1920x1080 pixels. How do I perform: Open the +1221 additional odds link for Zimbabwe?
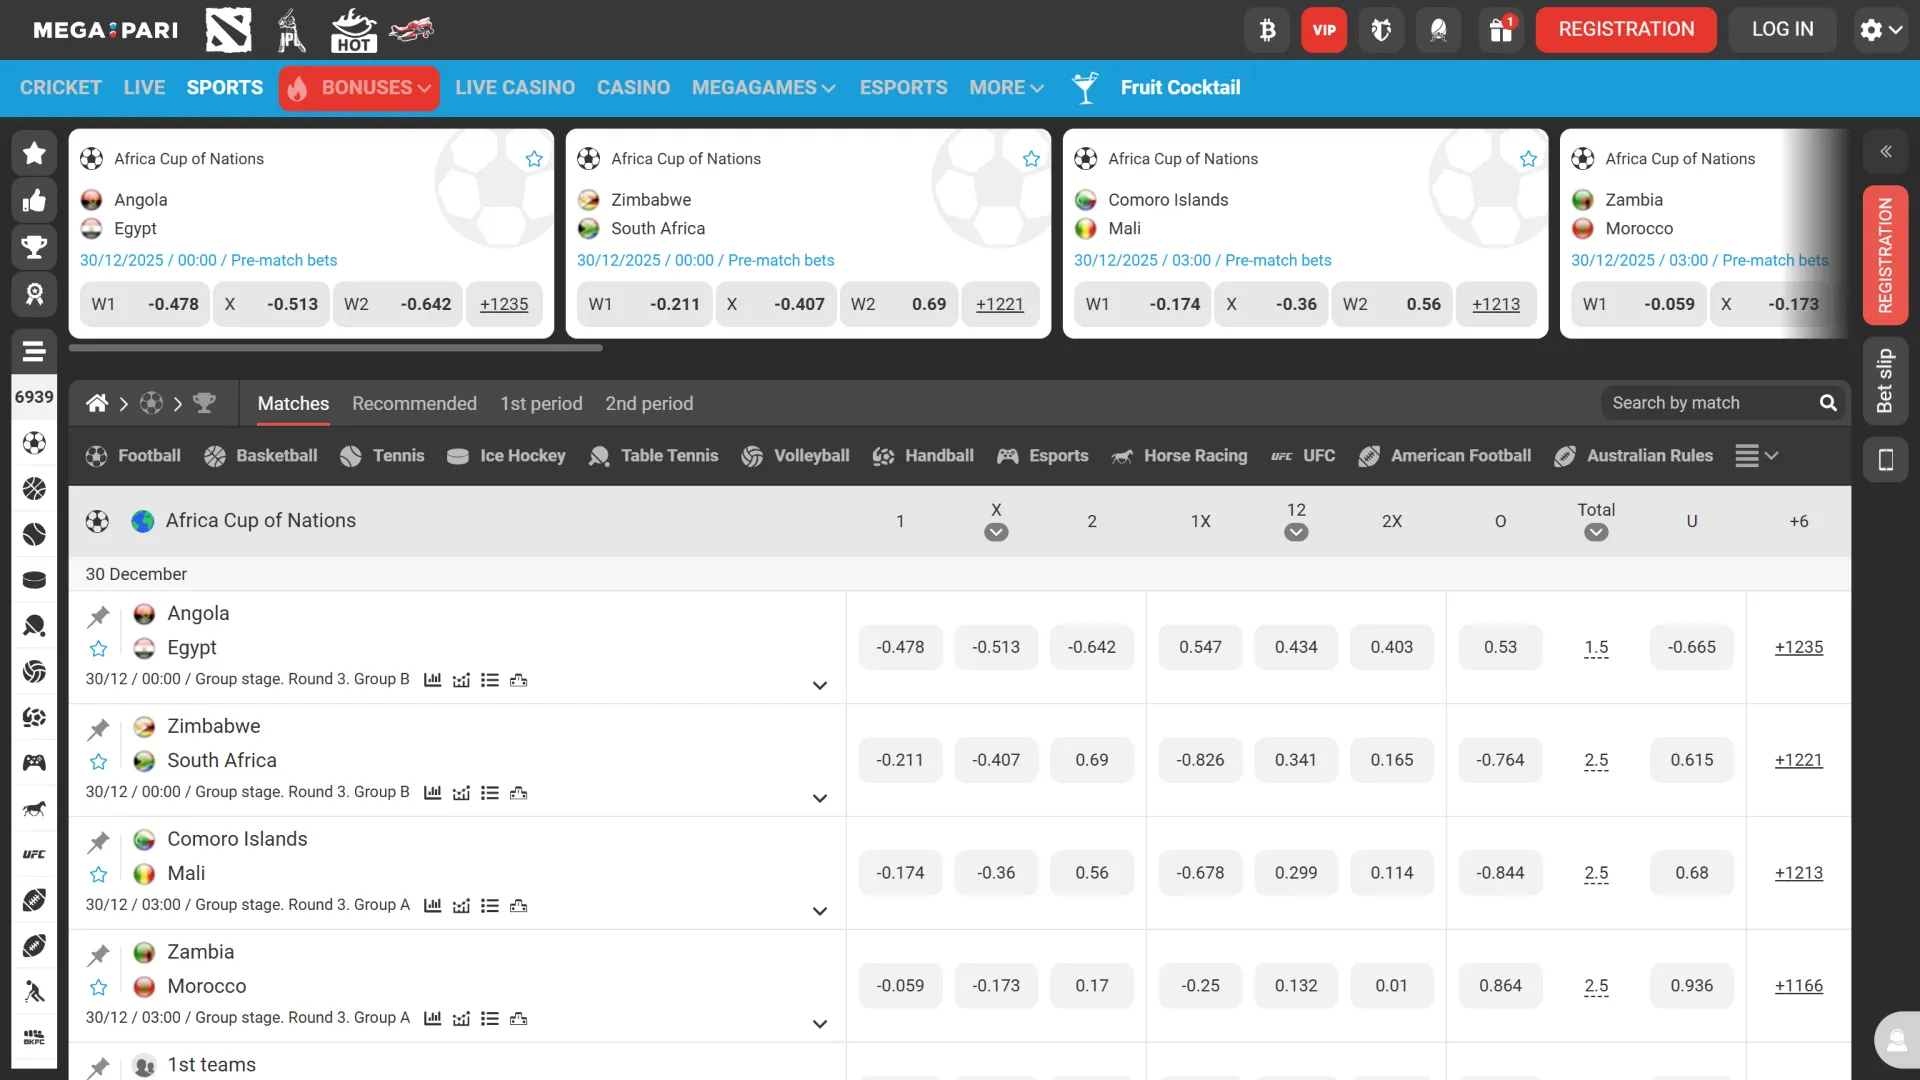(1797, 760)
